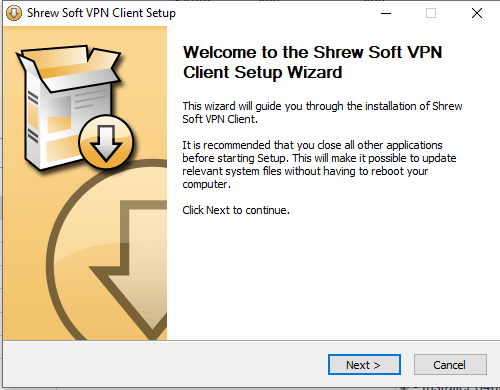Click the grey footer bar beside Next

point(167,364)
